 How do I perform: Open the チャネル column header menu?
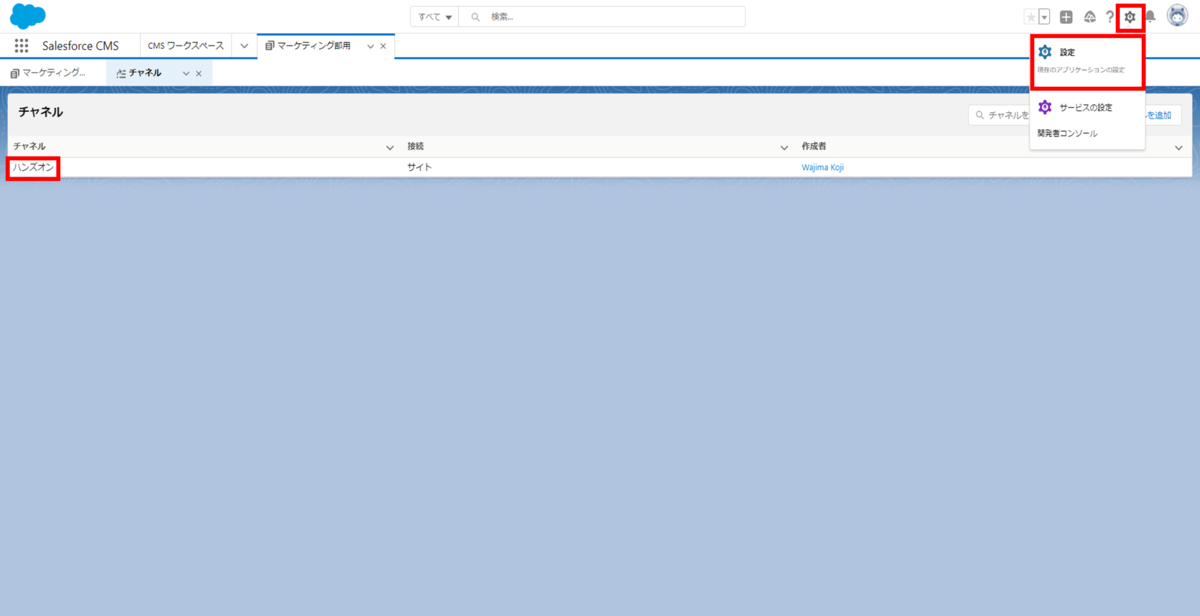tap(390, 147)
